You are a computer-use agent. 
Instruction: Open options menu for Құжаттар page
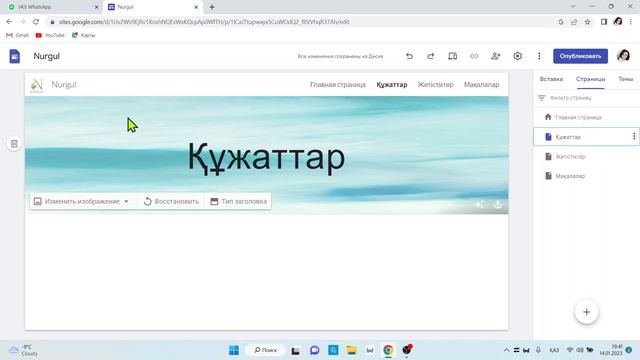click(x=634, y=136)
